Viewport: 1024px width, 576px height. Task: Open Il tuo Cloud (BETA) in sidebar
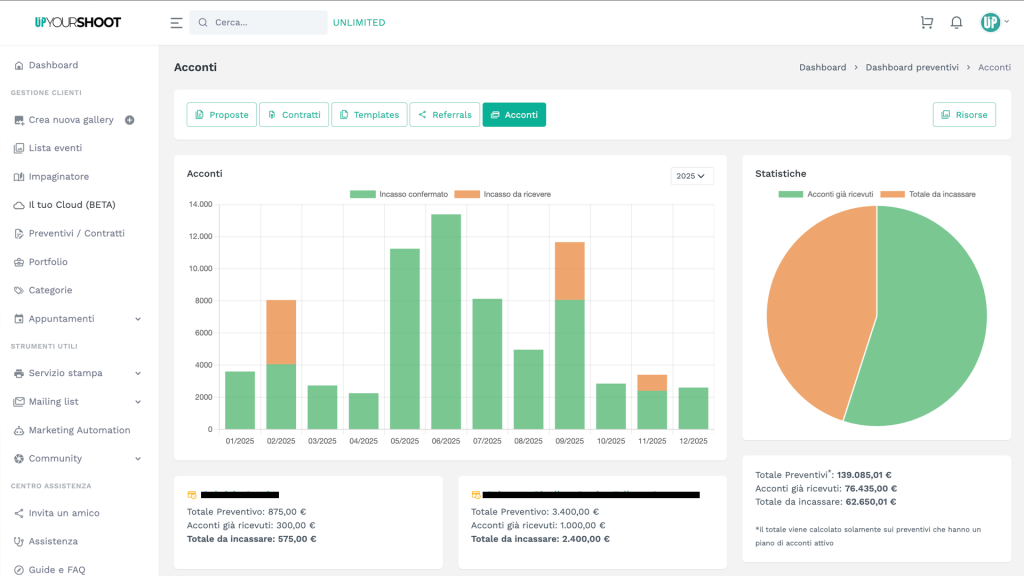(71, 205)
